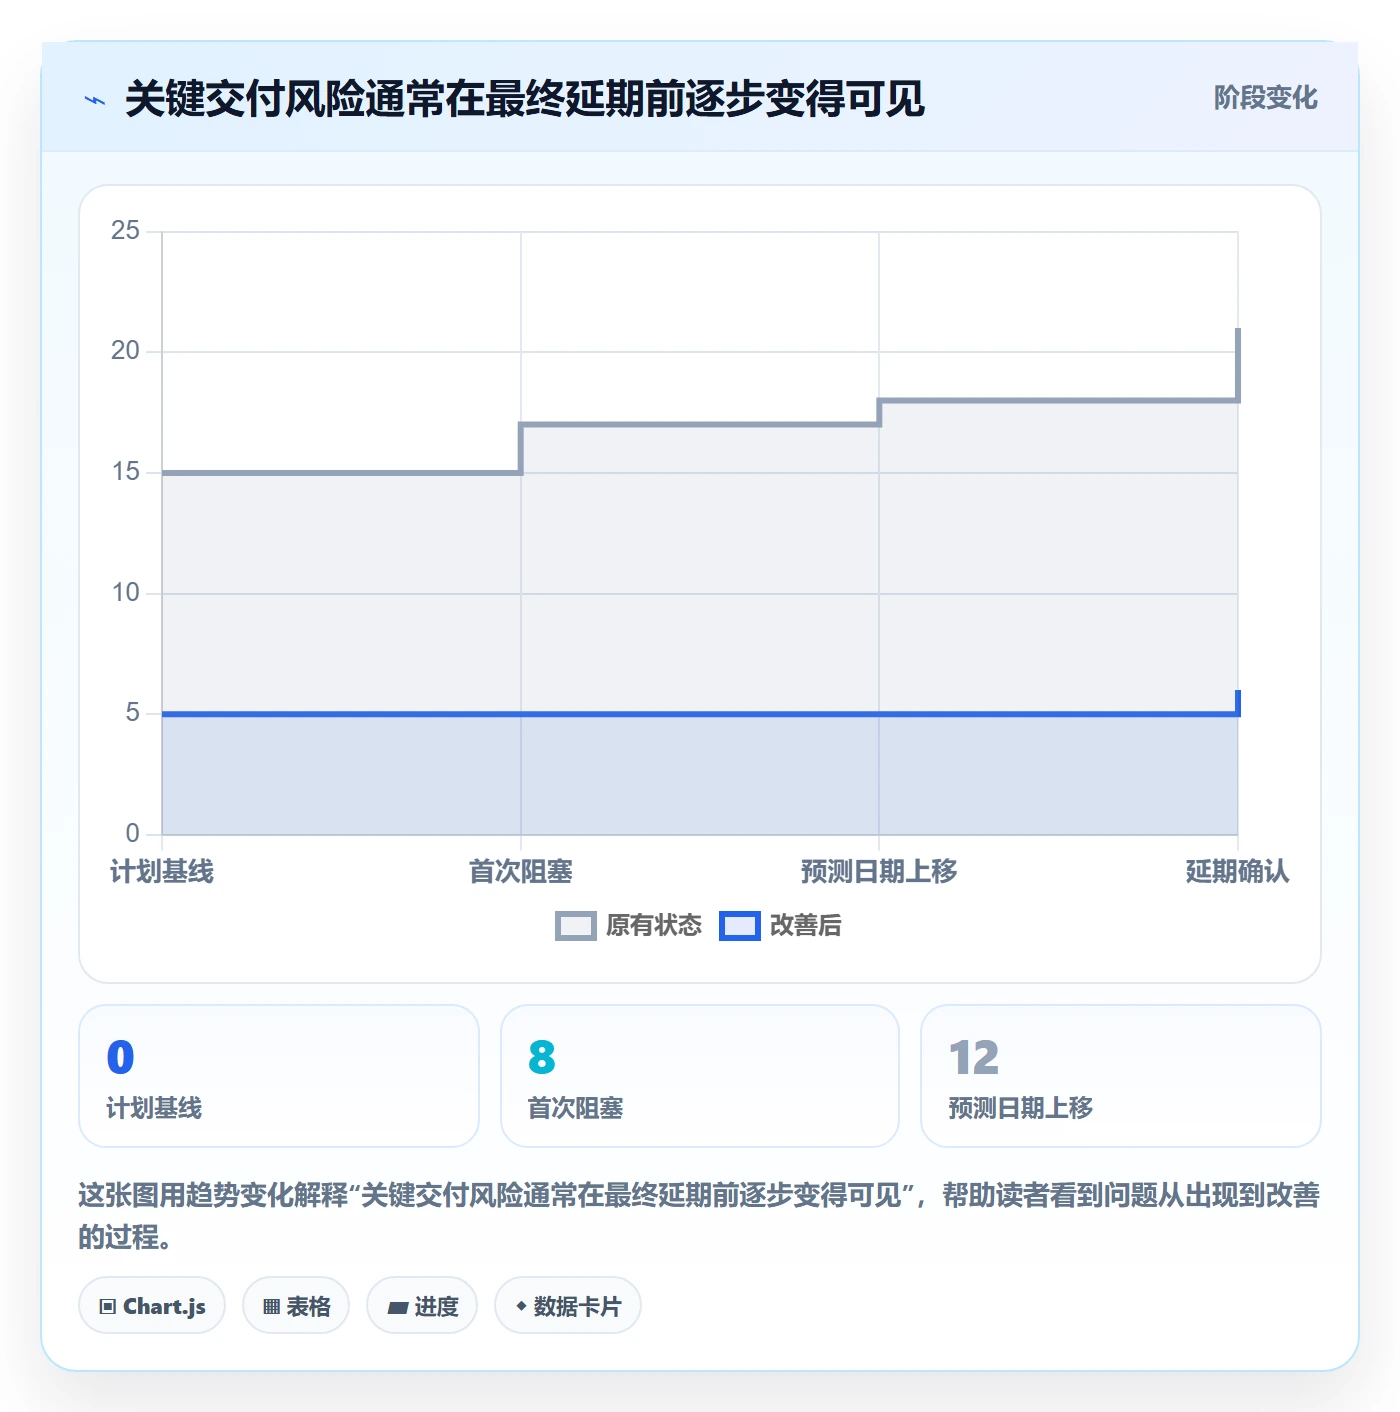Toggle the 原有状态 legend swatch
The image size is (1400, 1412).
575,926
